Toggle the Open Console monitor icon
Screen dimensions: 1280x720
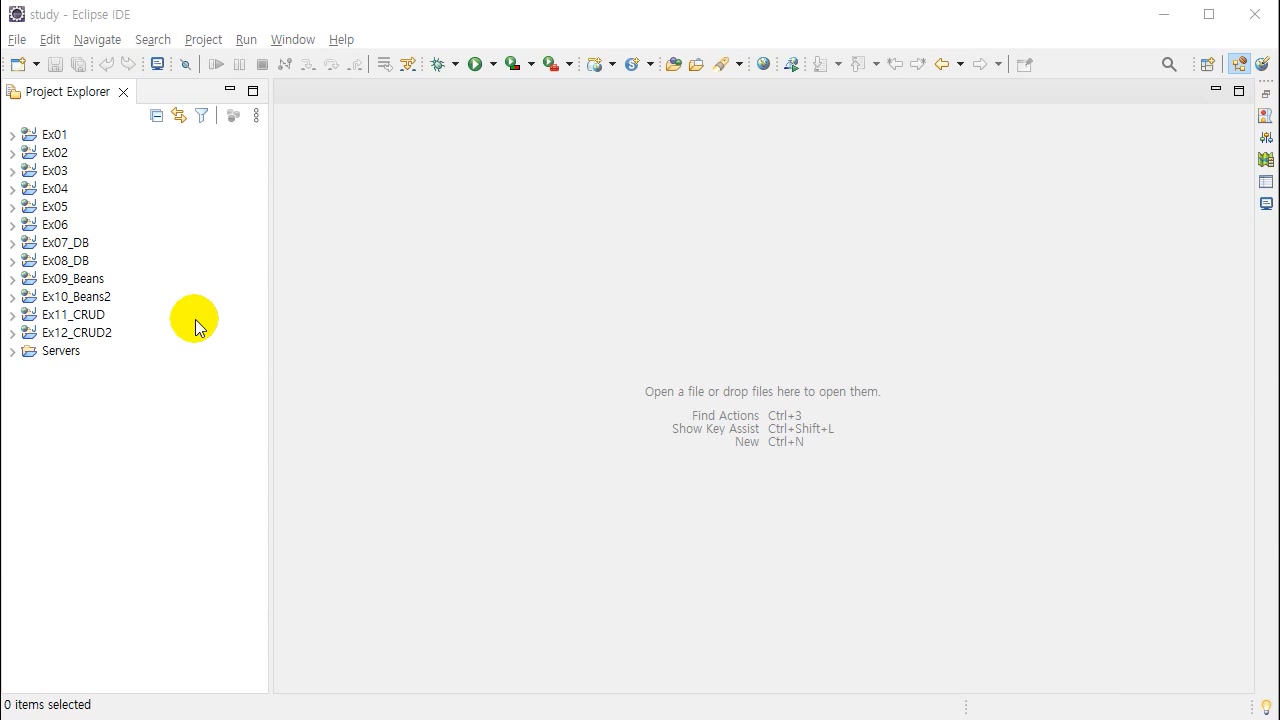point(157,64)
